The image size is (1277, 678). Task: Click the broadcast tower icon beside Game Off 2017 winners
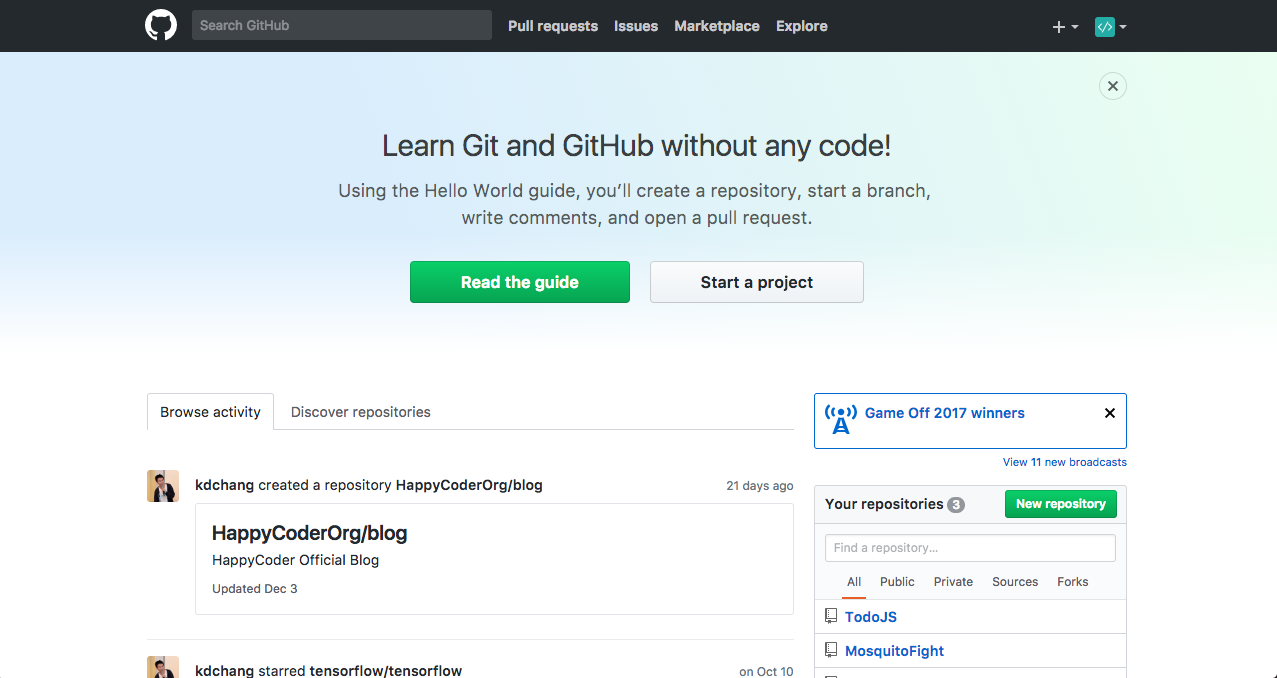click(840, 420)
